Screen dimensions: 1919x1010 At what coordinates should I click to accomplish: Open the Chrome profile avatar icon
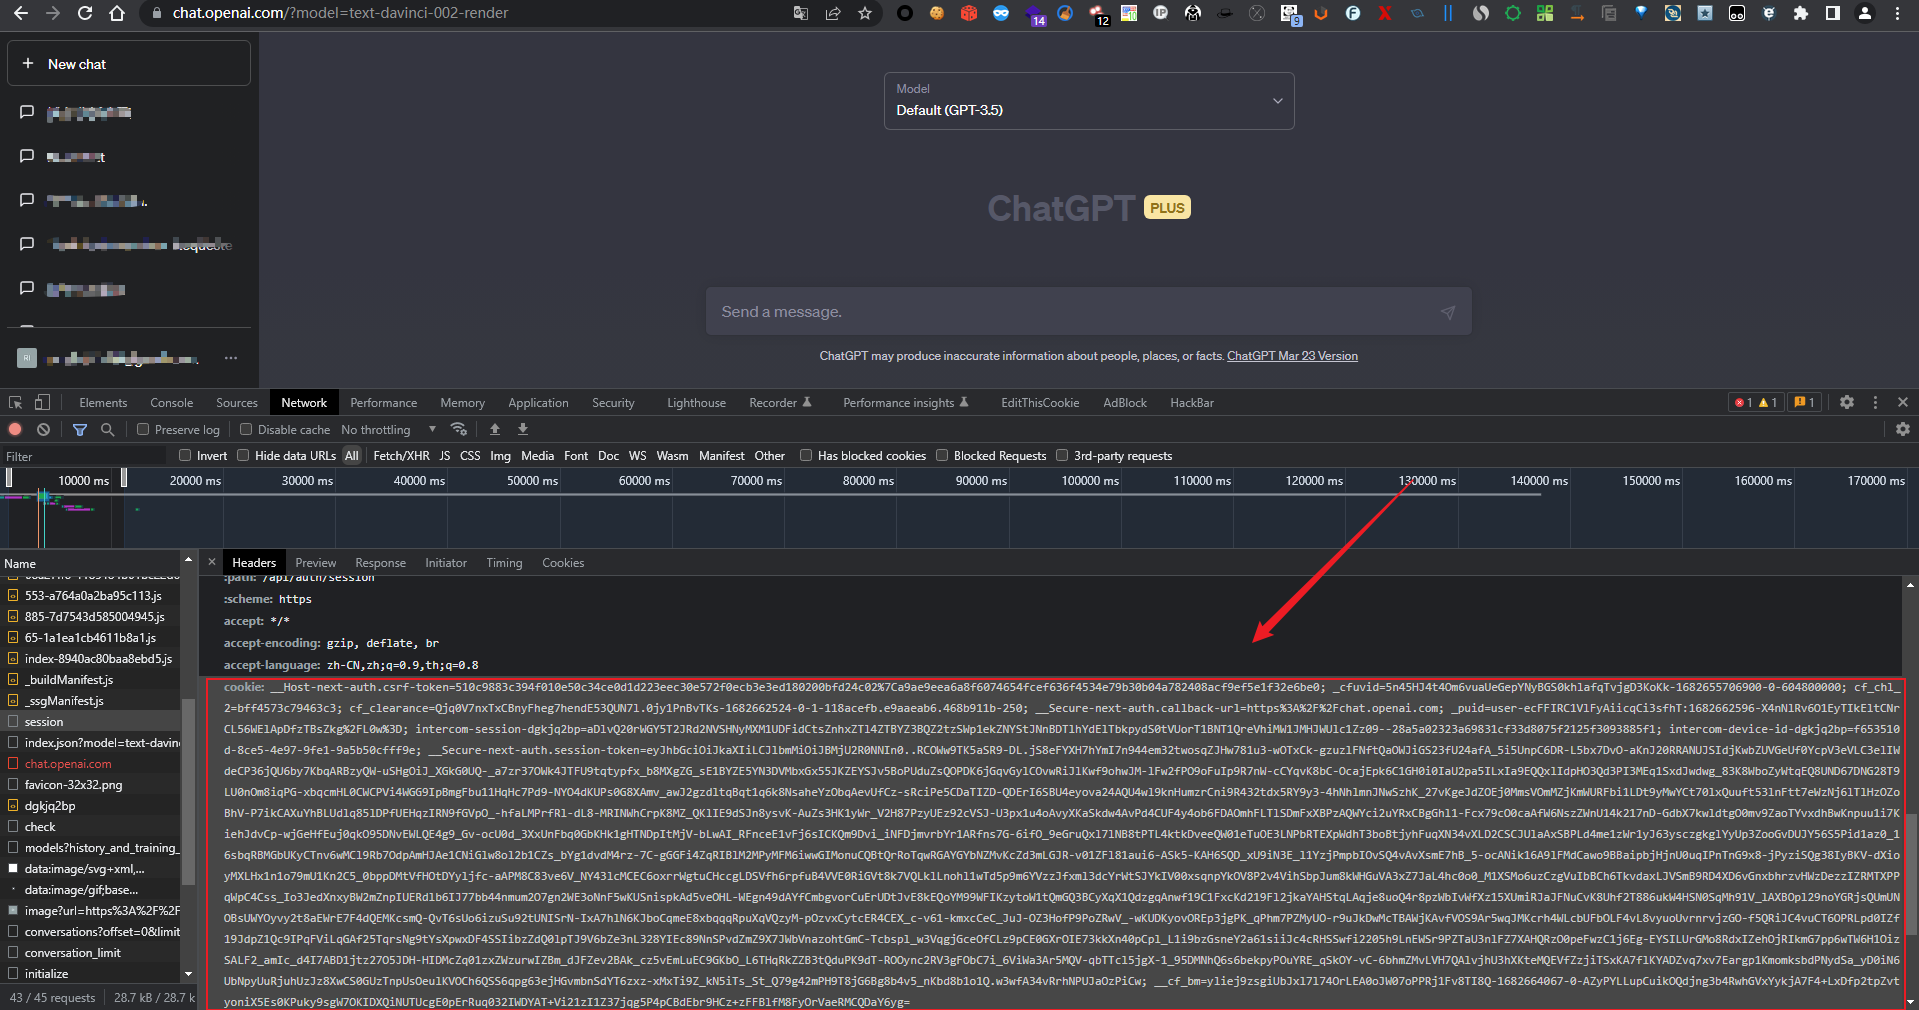[x=1865, y=13]
